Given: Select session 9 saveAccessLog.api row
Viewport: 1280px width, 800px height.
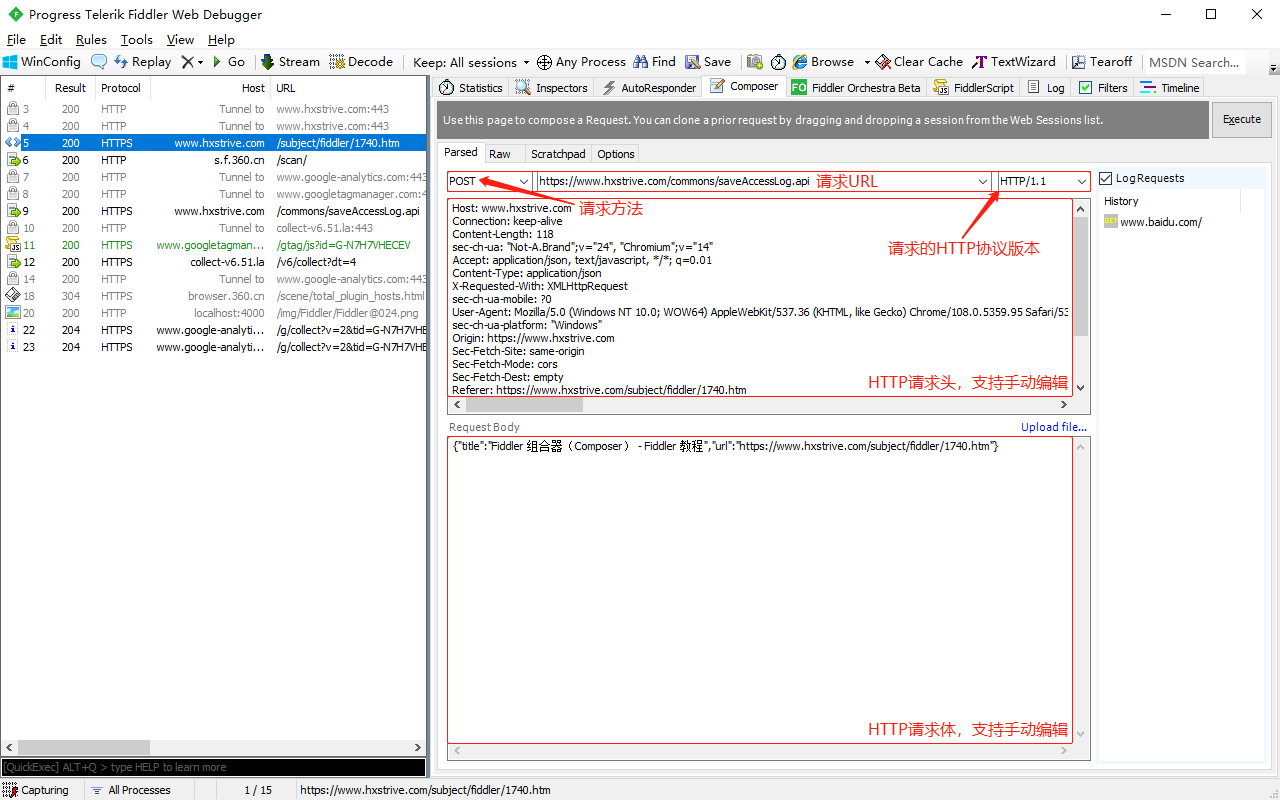Looking at the screenshot, I should click(x=214, y=211).
